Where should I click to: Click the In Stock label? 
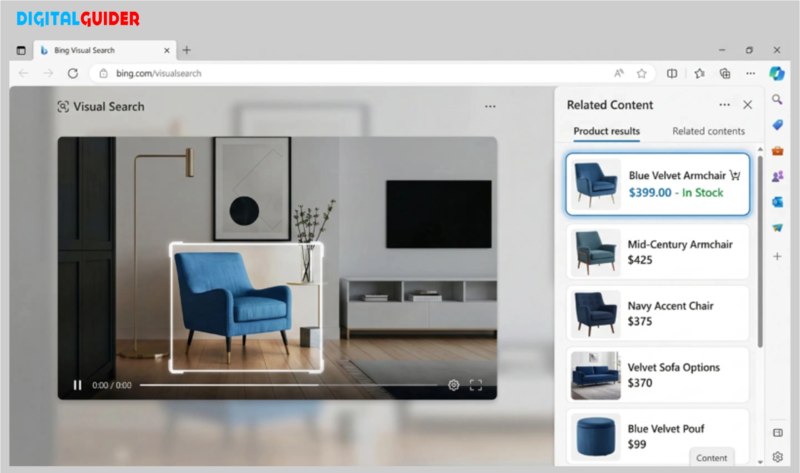(x=703, y=192)
